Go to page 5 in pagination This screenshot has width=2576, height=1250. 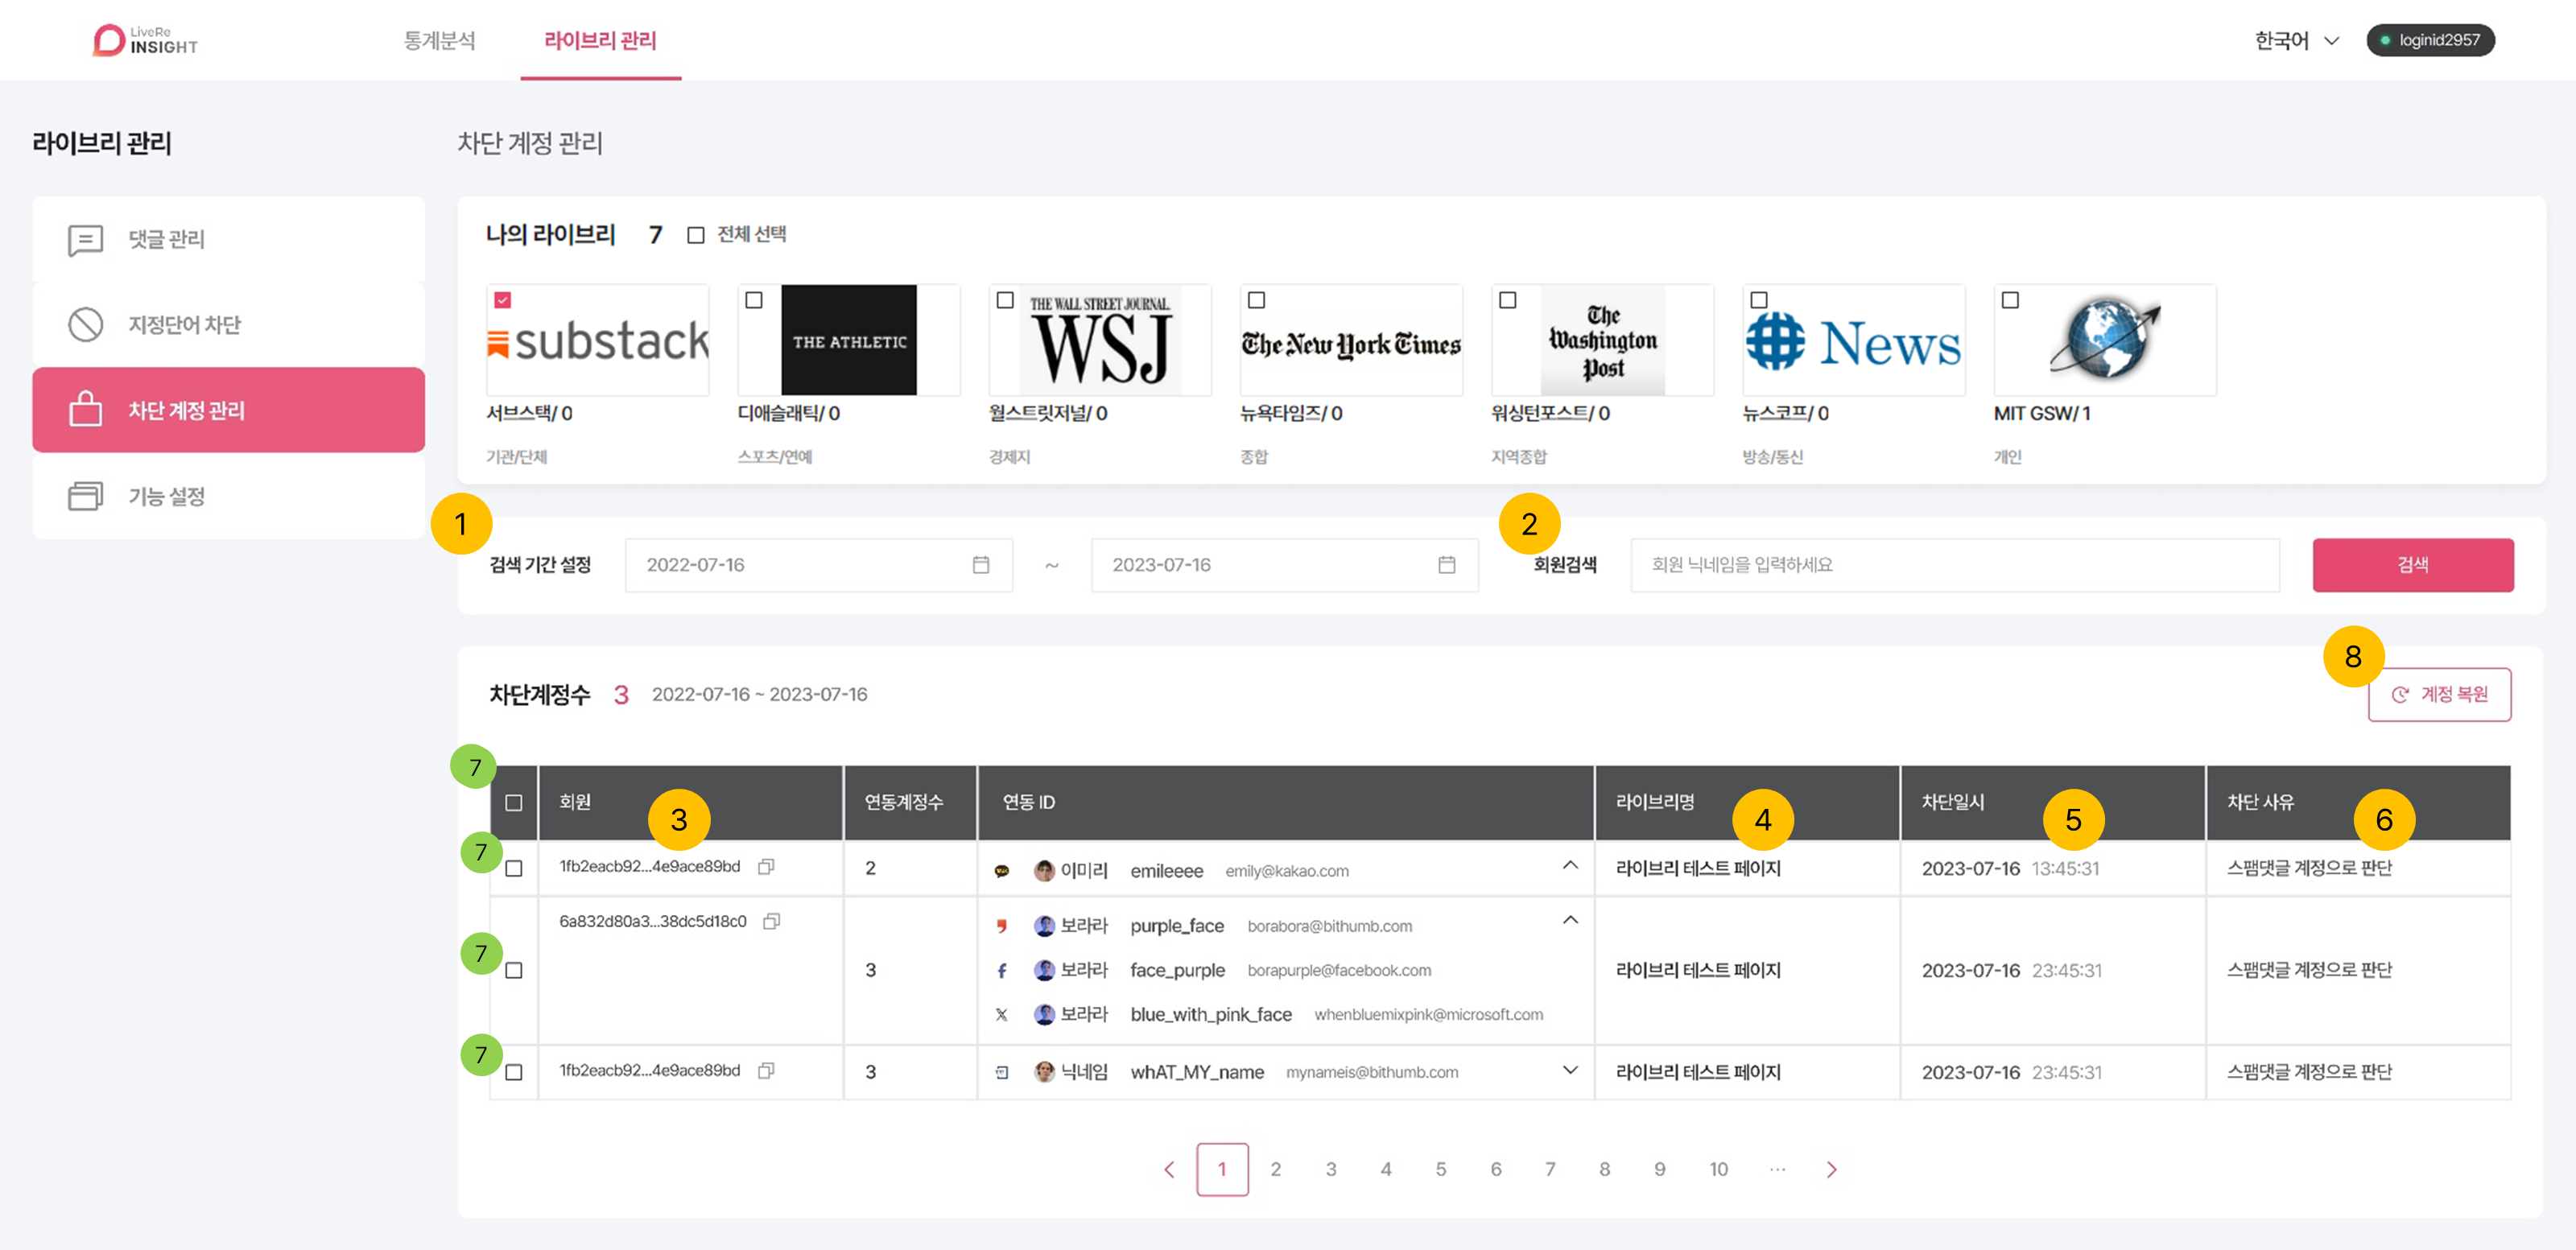click(1440, 1169)
